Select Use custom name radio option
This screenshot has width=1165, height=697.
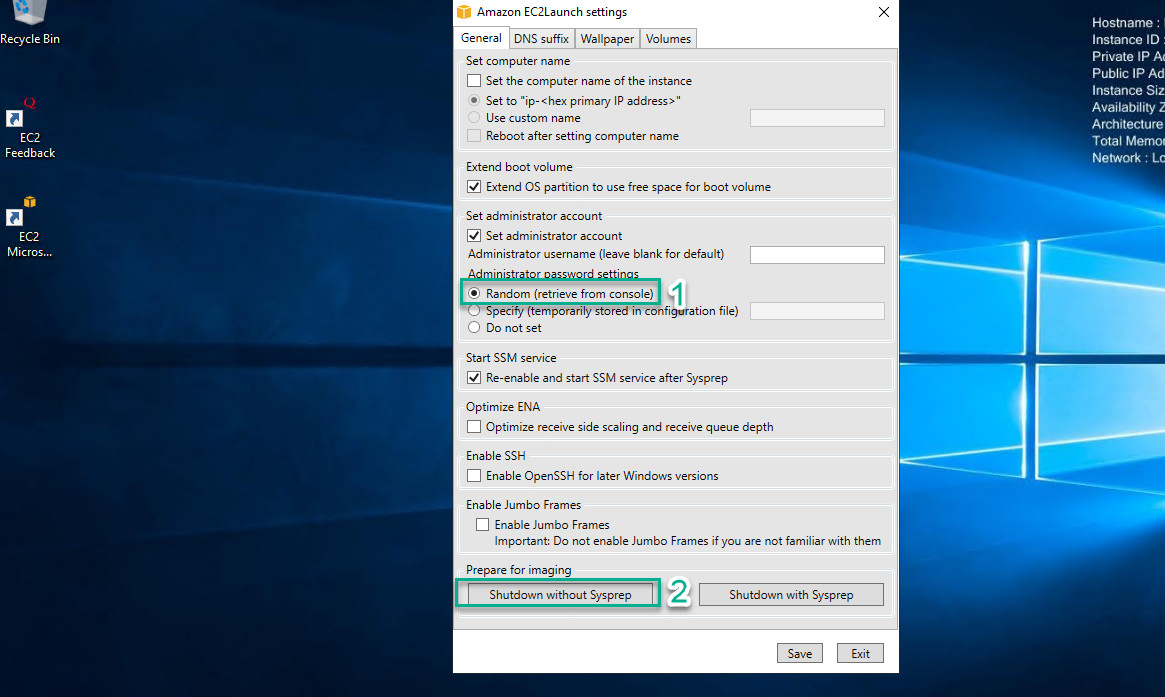[x=474, y=117]
